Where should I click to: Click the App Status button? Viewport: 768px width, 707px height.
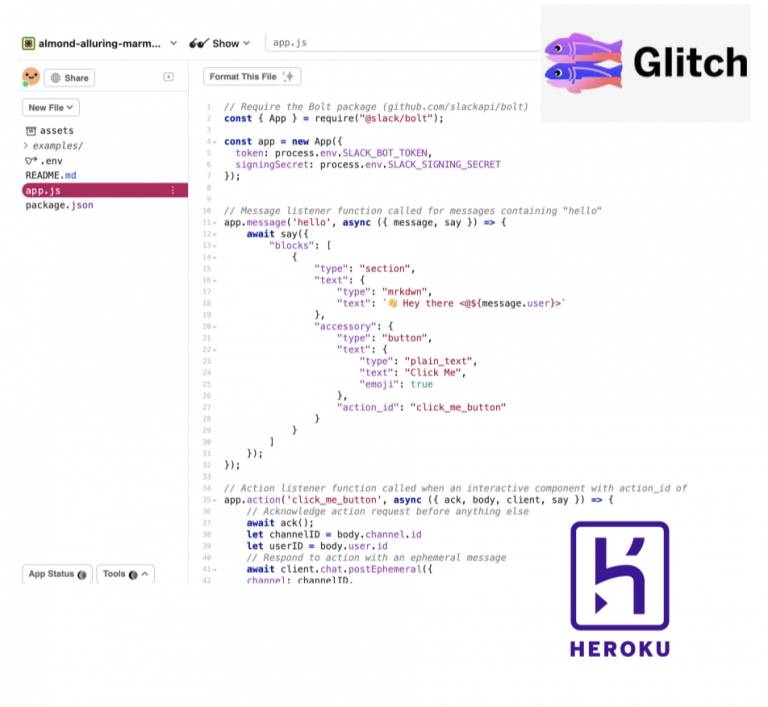[57, 574]
